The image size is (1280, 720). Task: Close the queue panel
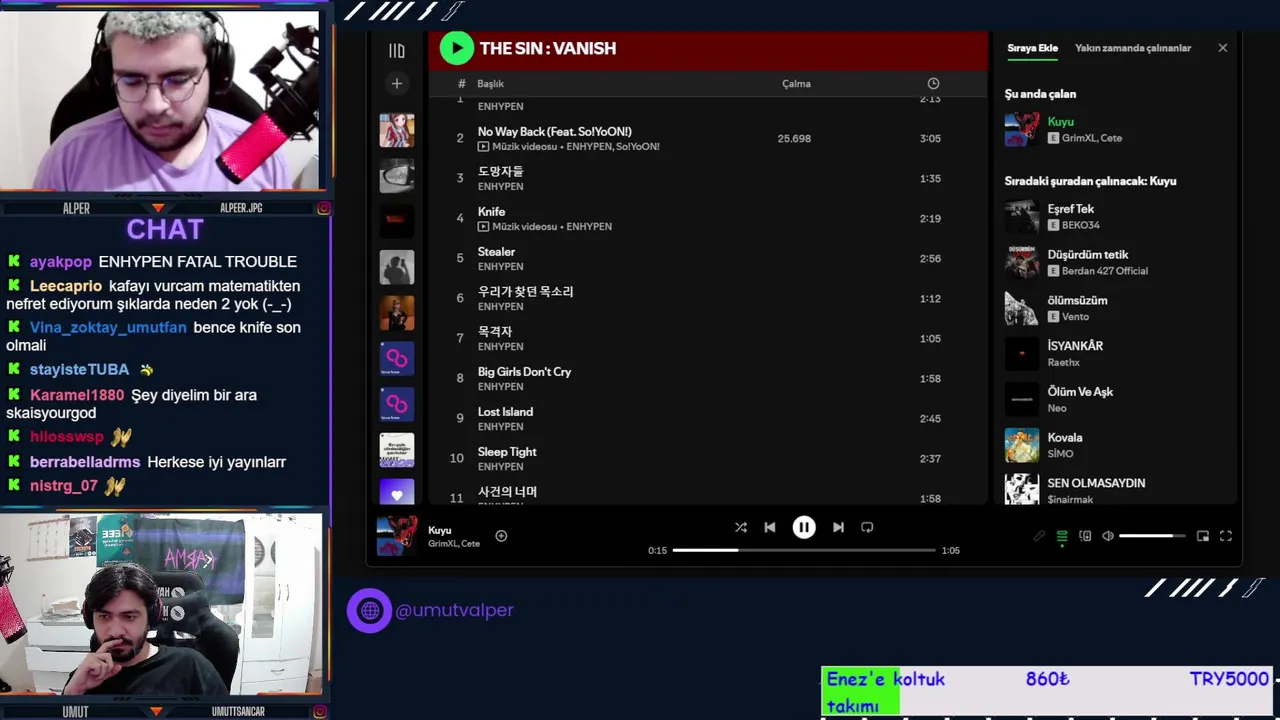tap(1223, 48)
